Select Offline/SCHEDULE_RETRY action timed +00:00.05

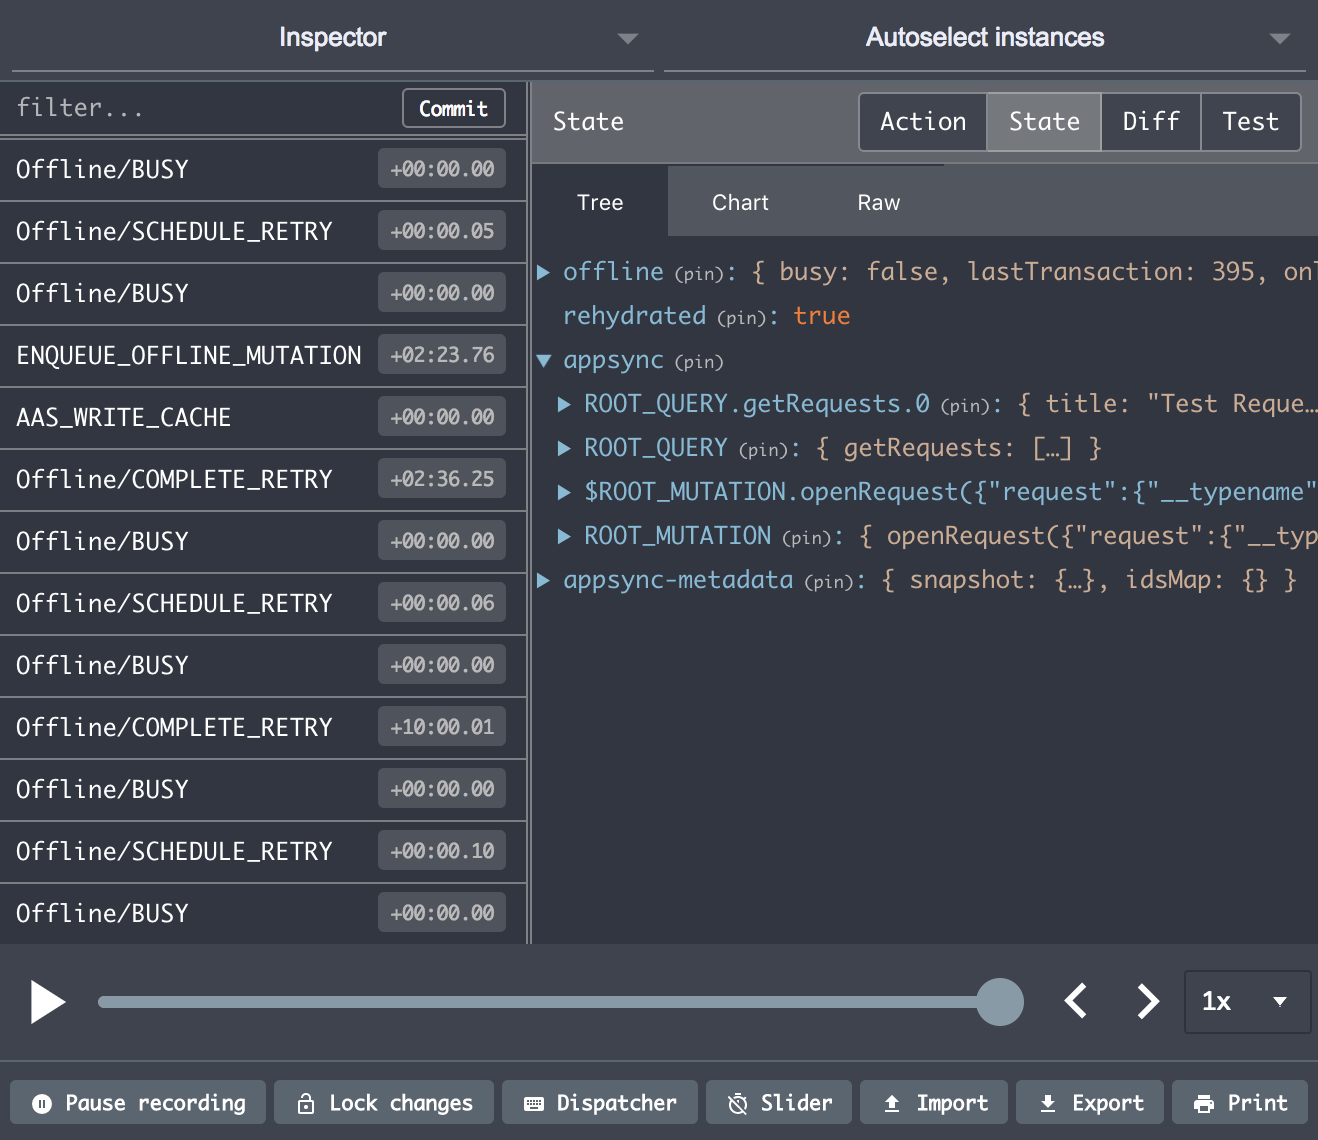(x=263, y=231)
